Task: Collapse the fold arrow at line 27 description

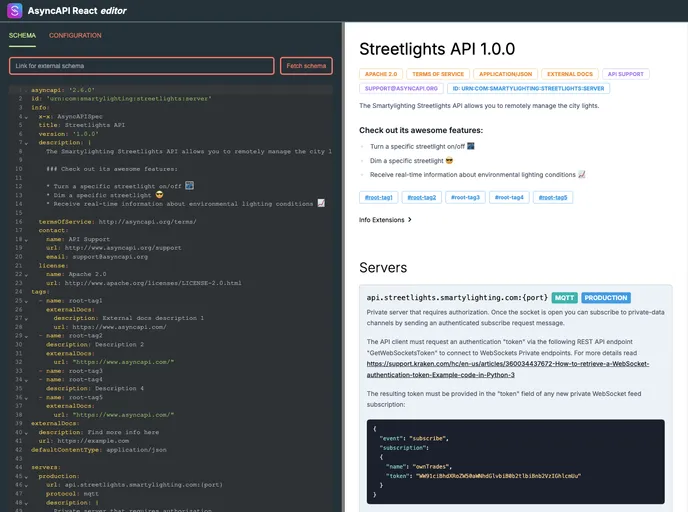Action: pos(26,319)
